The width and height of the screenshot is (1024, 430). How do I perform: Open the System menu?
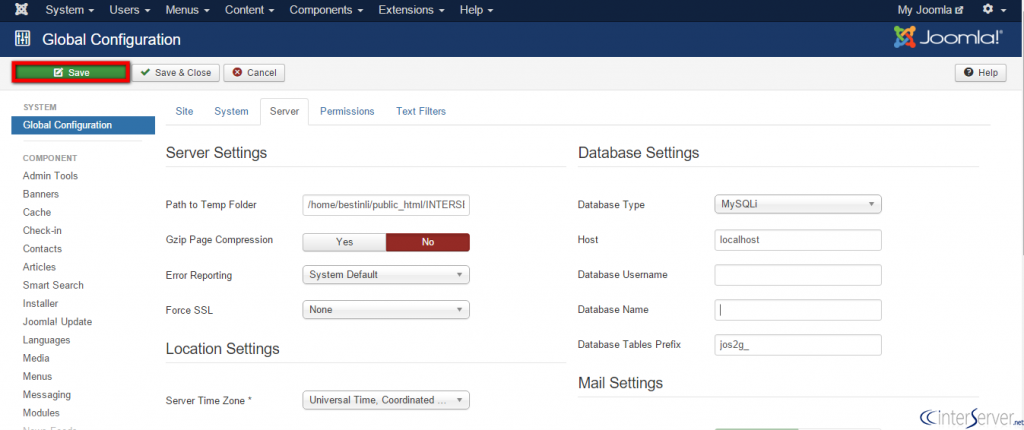pos(70,10)
